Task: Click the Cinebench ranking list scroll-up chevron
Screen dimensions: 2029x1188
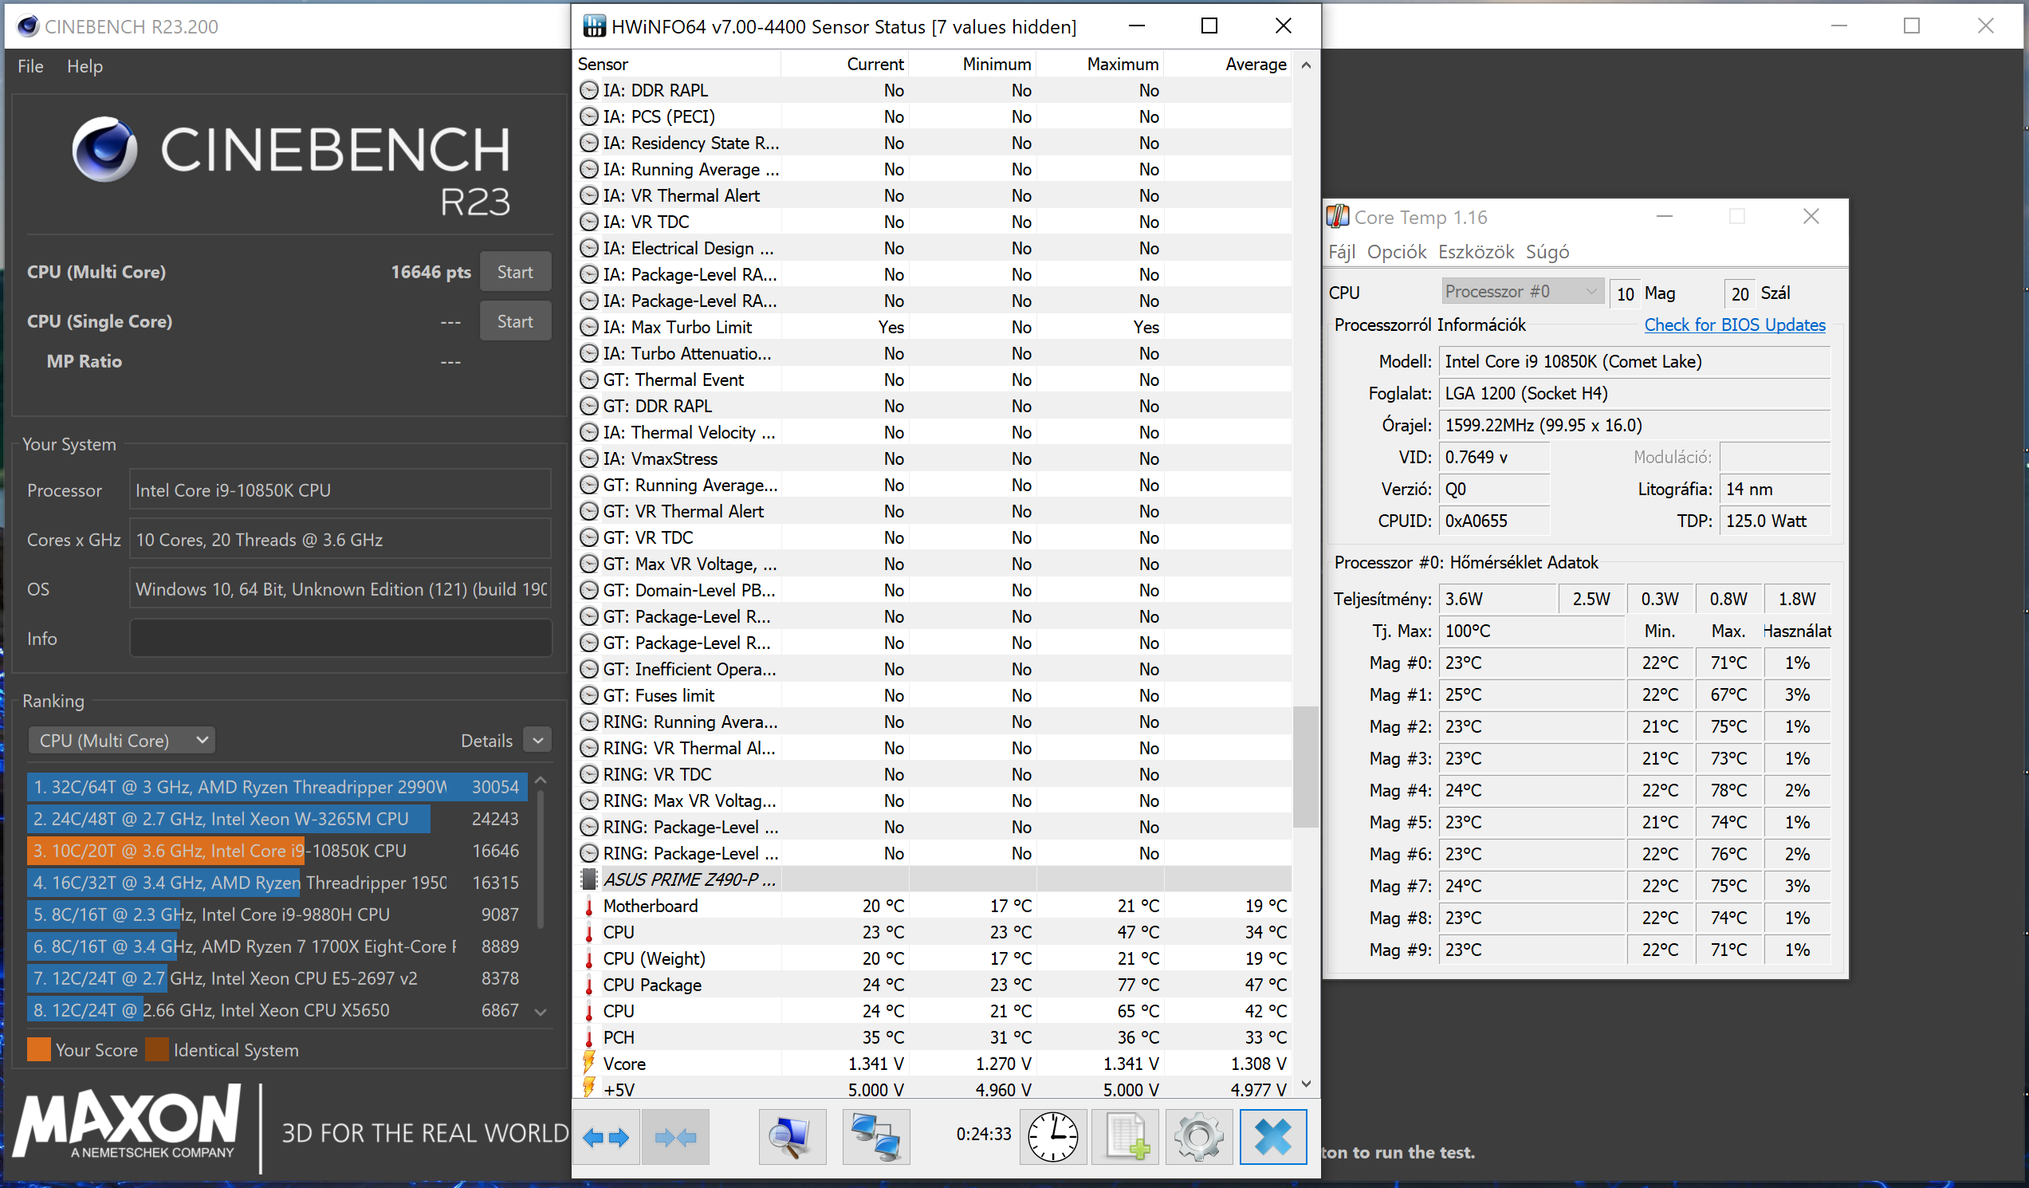Action: (x=541, y=780)
